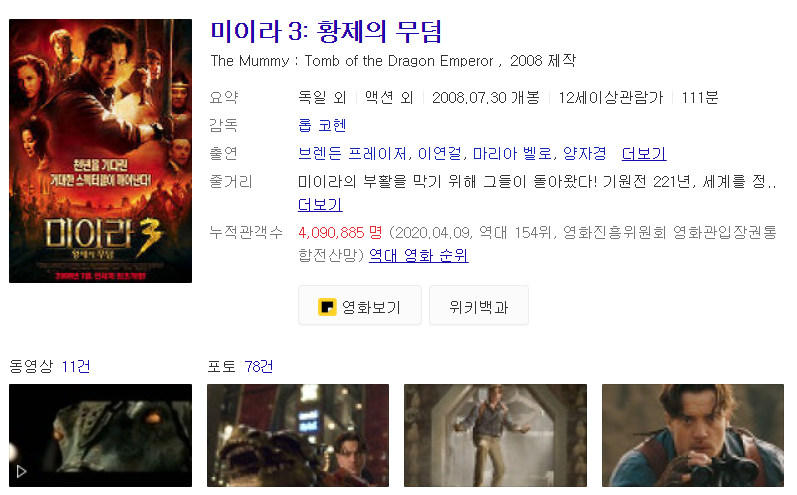This screenshot has height=495, width=797.
Task: Open 역대 영화 순위 ranking link
Action: pos(418,255)
